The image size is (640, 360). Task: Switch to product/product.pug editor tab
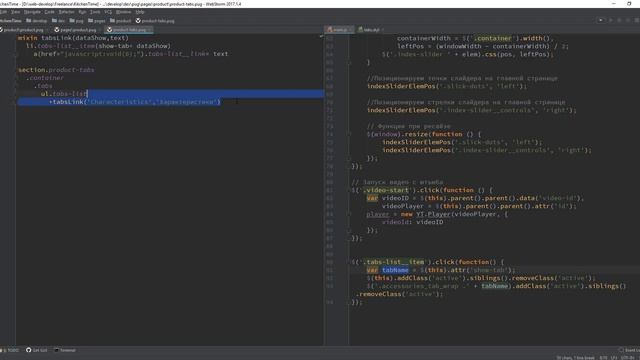coord(22,30)
